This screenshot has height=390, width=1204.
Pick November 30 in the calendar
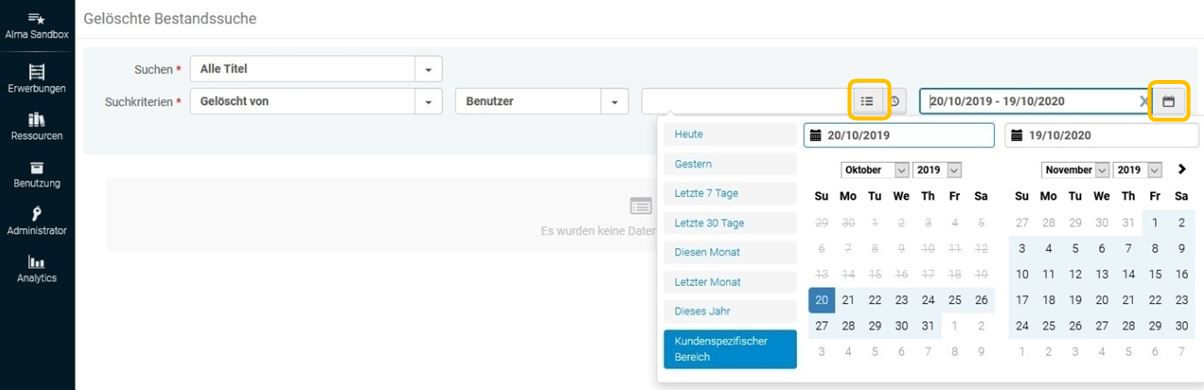(1181, 326)
